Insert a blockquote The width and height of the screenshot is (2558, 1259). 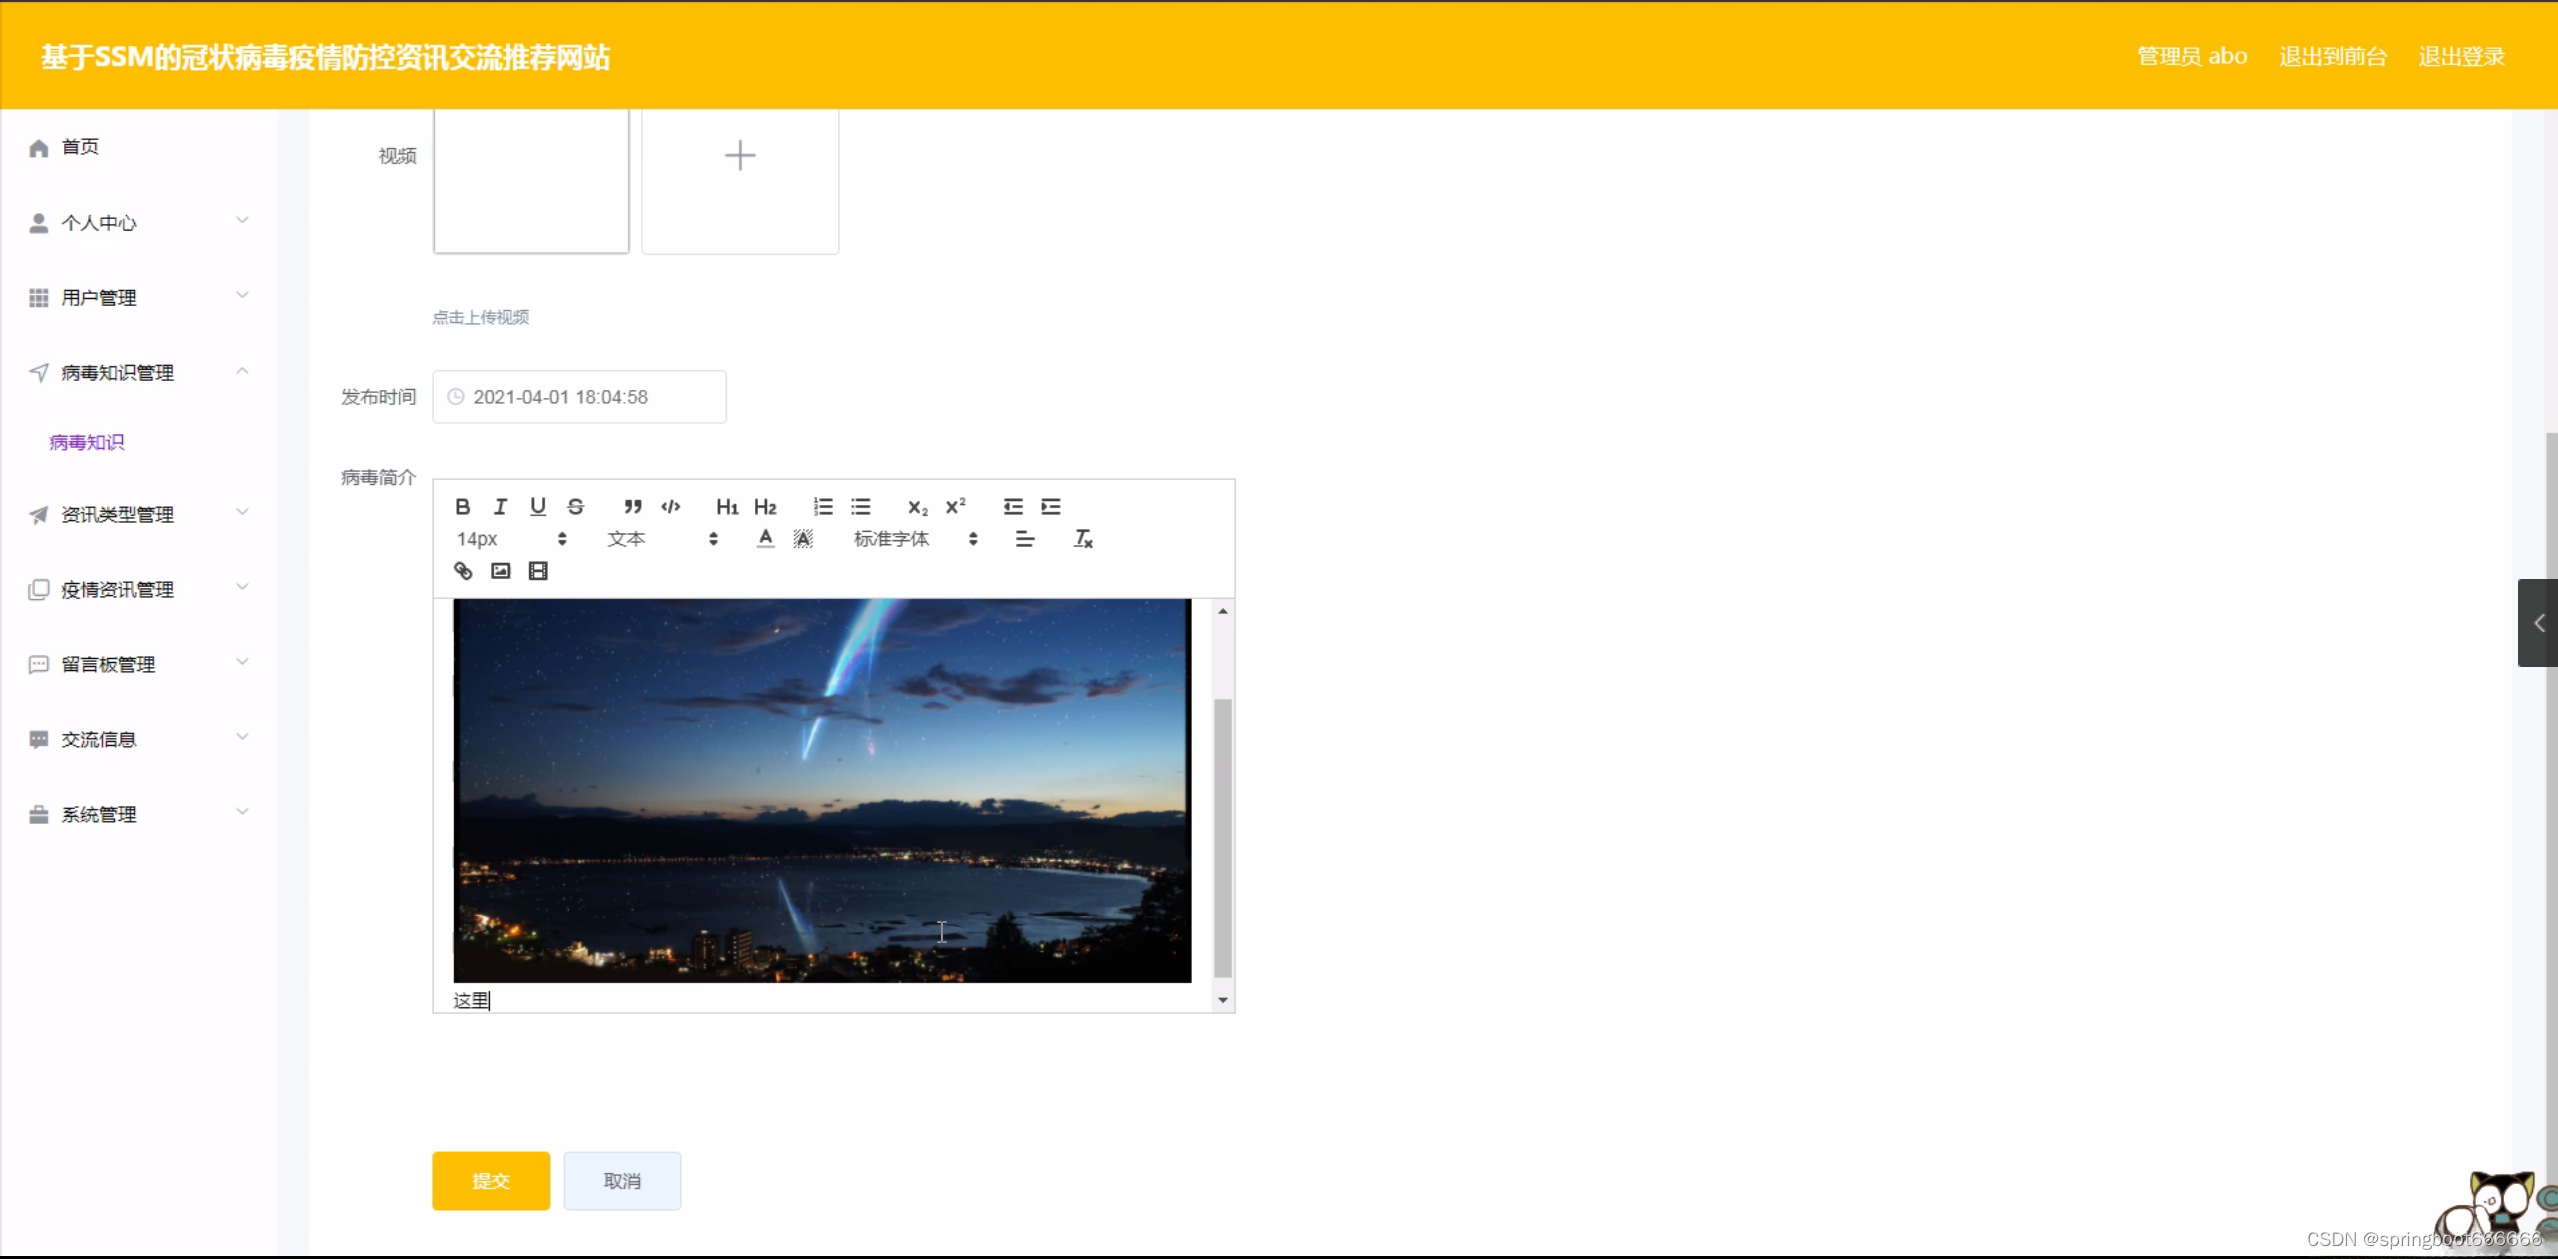pos(633,507)
